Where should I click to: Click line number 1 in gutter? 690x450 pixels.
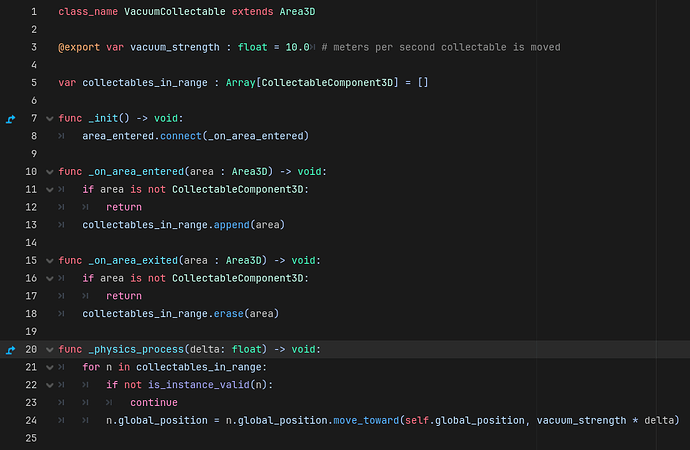pos(34,11)
